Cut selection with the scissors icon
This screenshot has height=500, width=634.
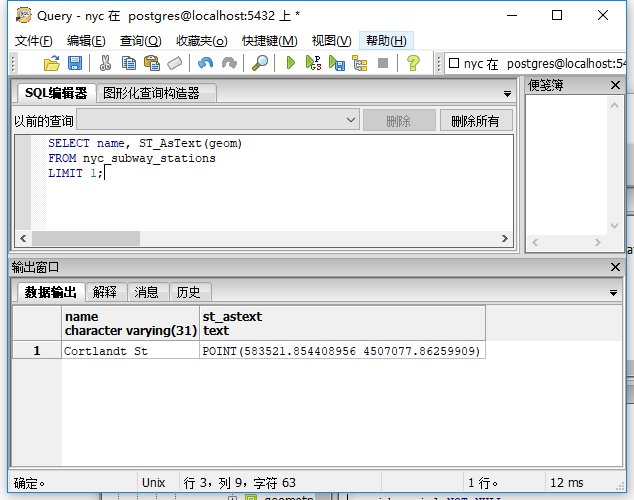click(x=105, y=63)
